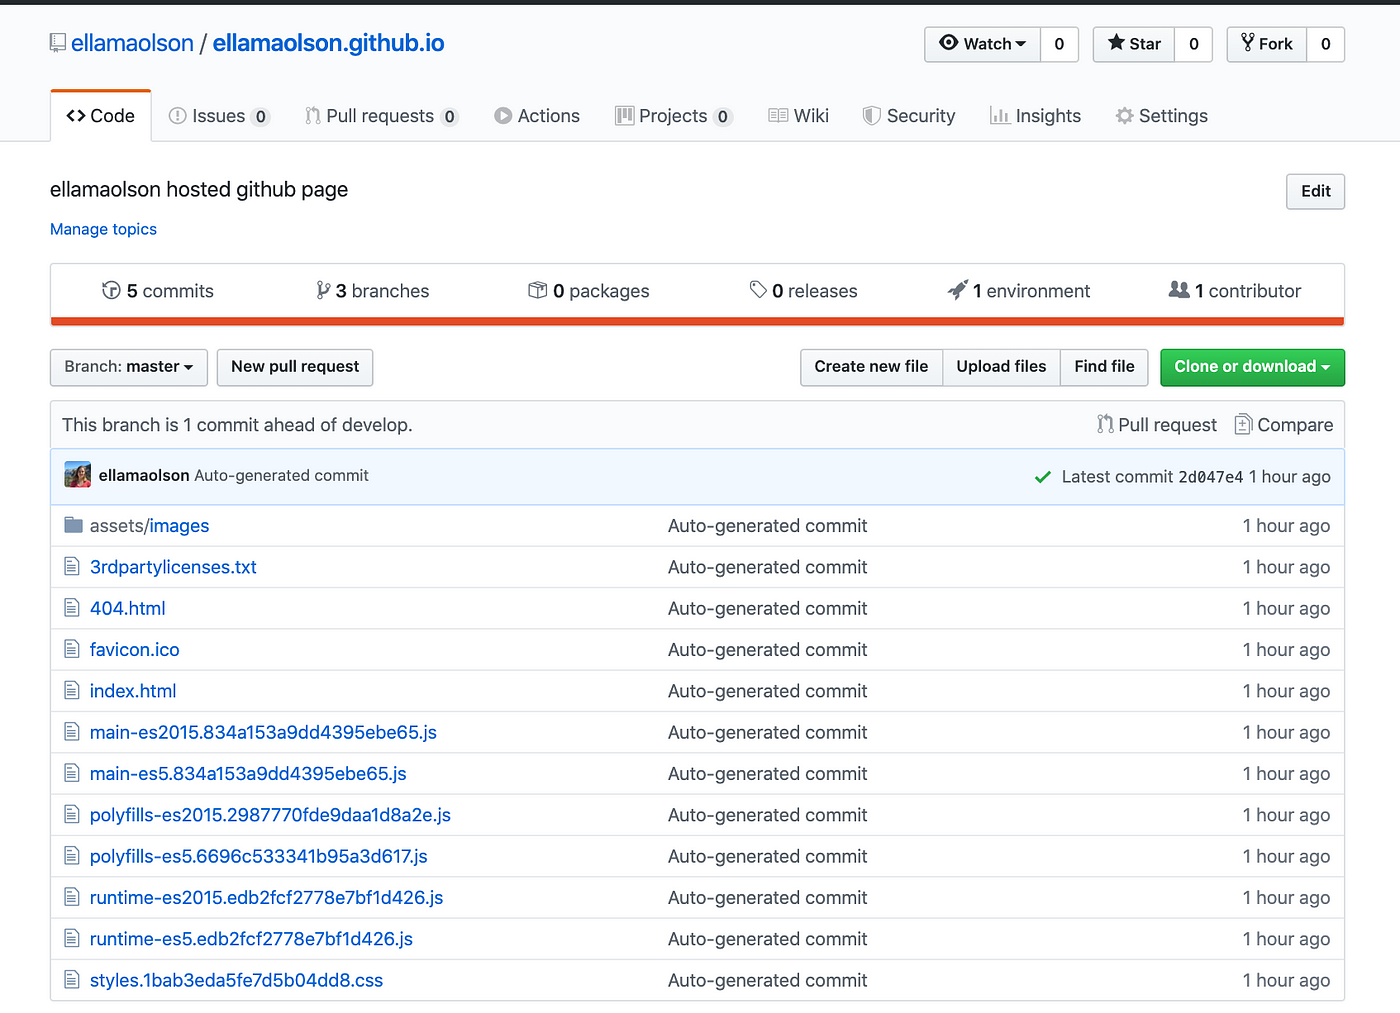Click the shield icon on the Security tab
This screenshot has width=1400, height=1013.
[872, 116]
